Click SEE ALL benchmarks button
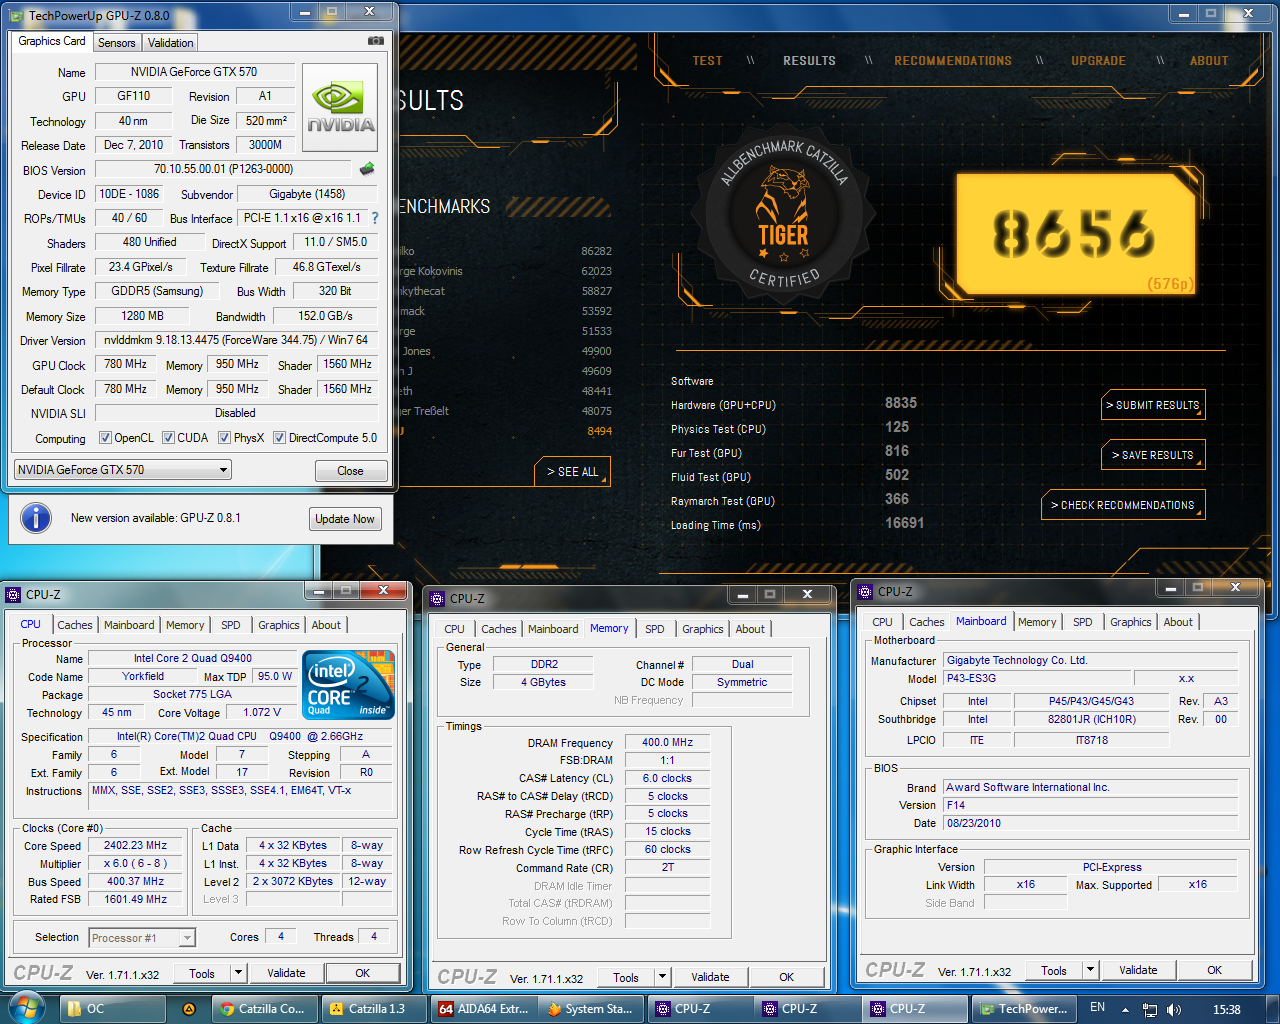1280x1024 pixels. pos(572,472)
